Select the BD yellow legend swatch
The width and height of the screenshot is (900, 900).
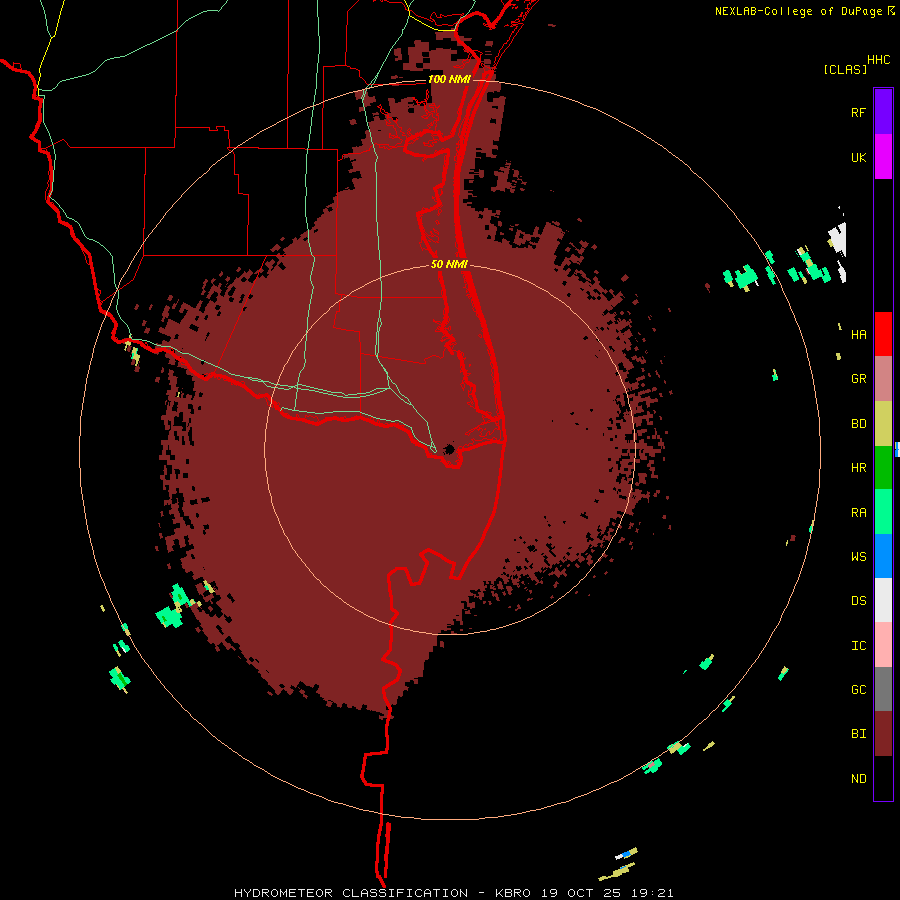883,424
